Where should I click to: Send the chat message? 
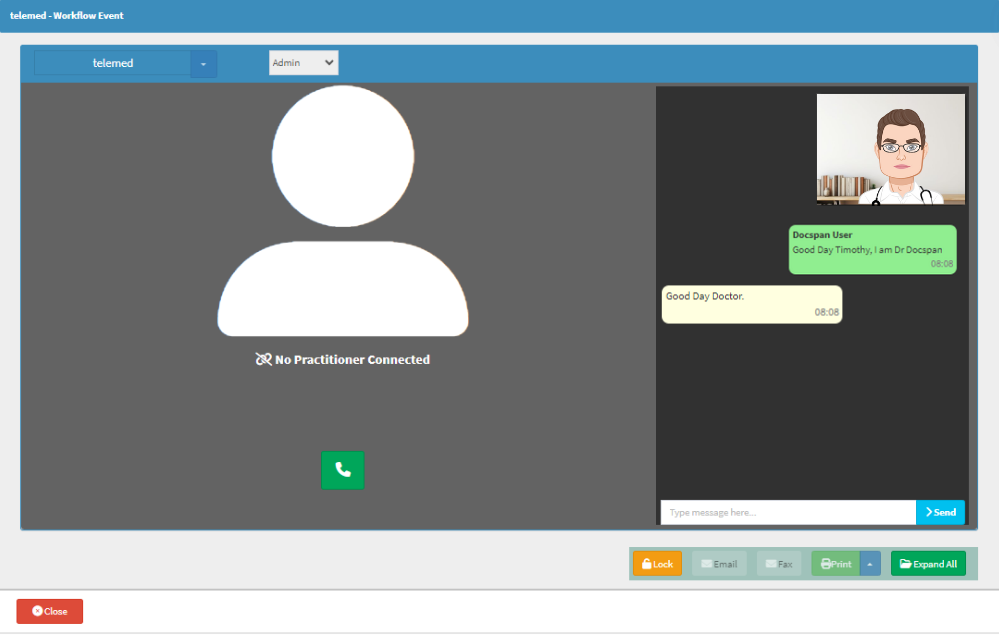[940, 512]
